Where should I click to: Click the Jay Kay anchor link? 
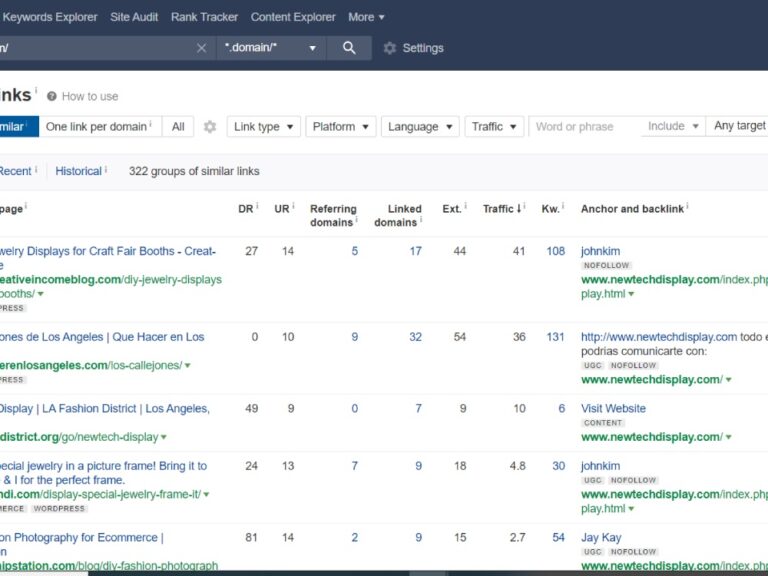[x=601, y=537]
